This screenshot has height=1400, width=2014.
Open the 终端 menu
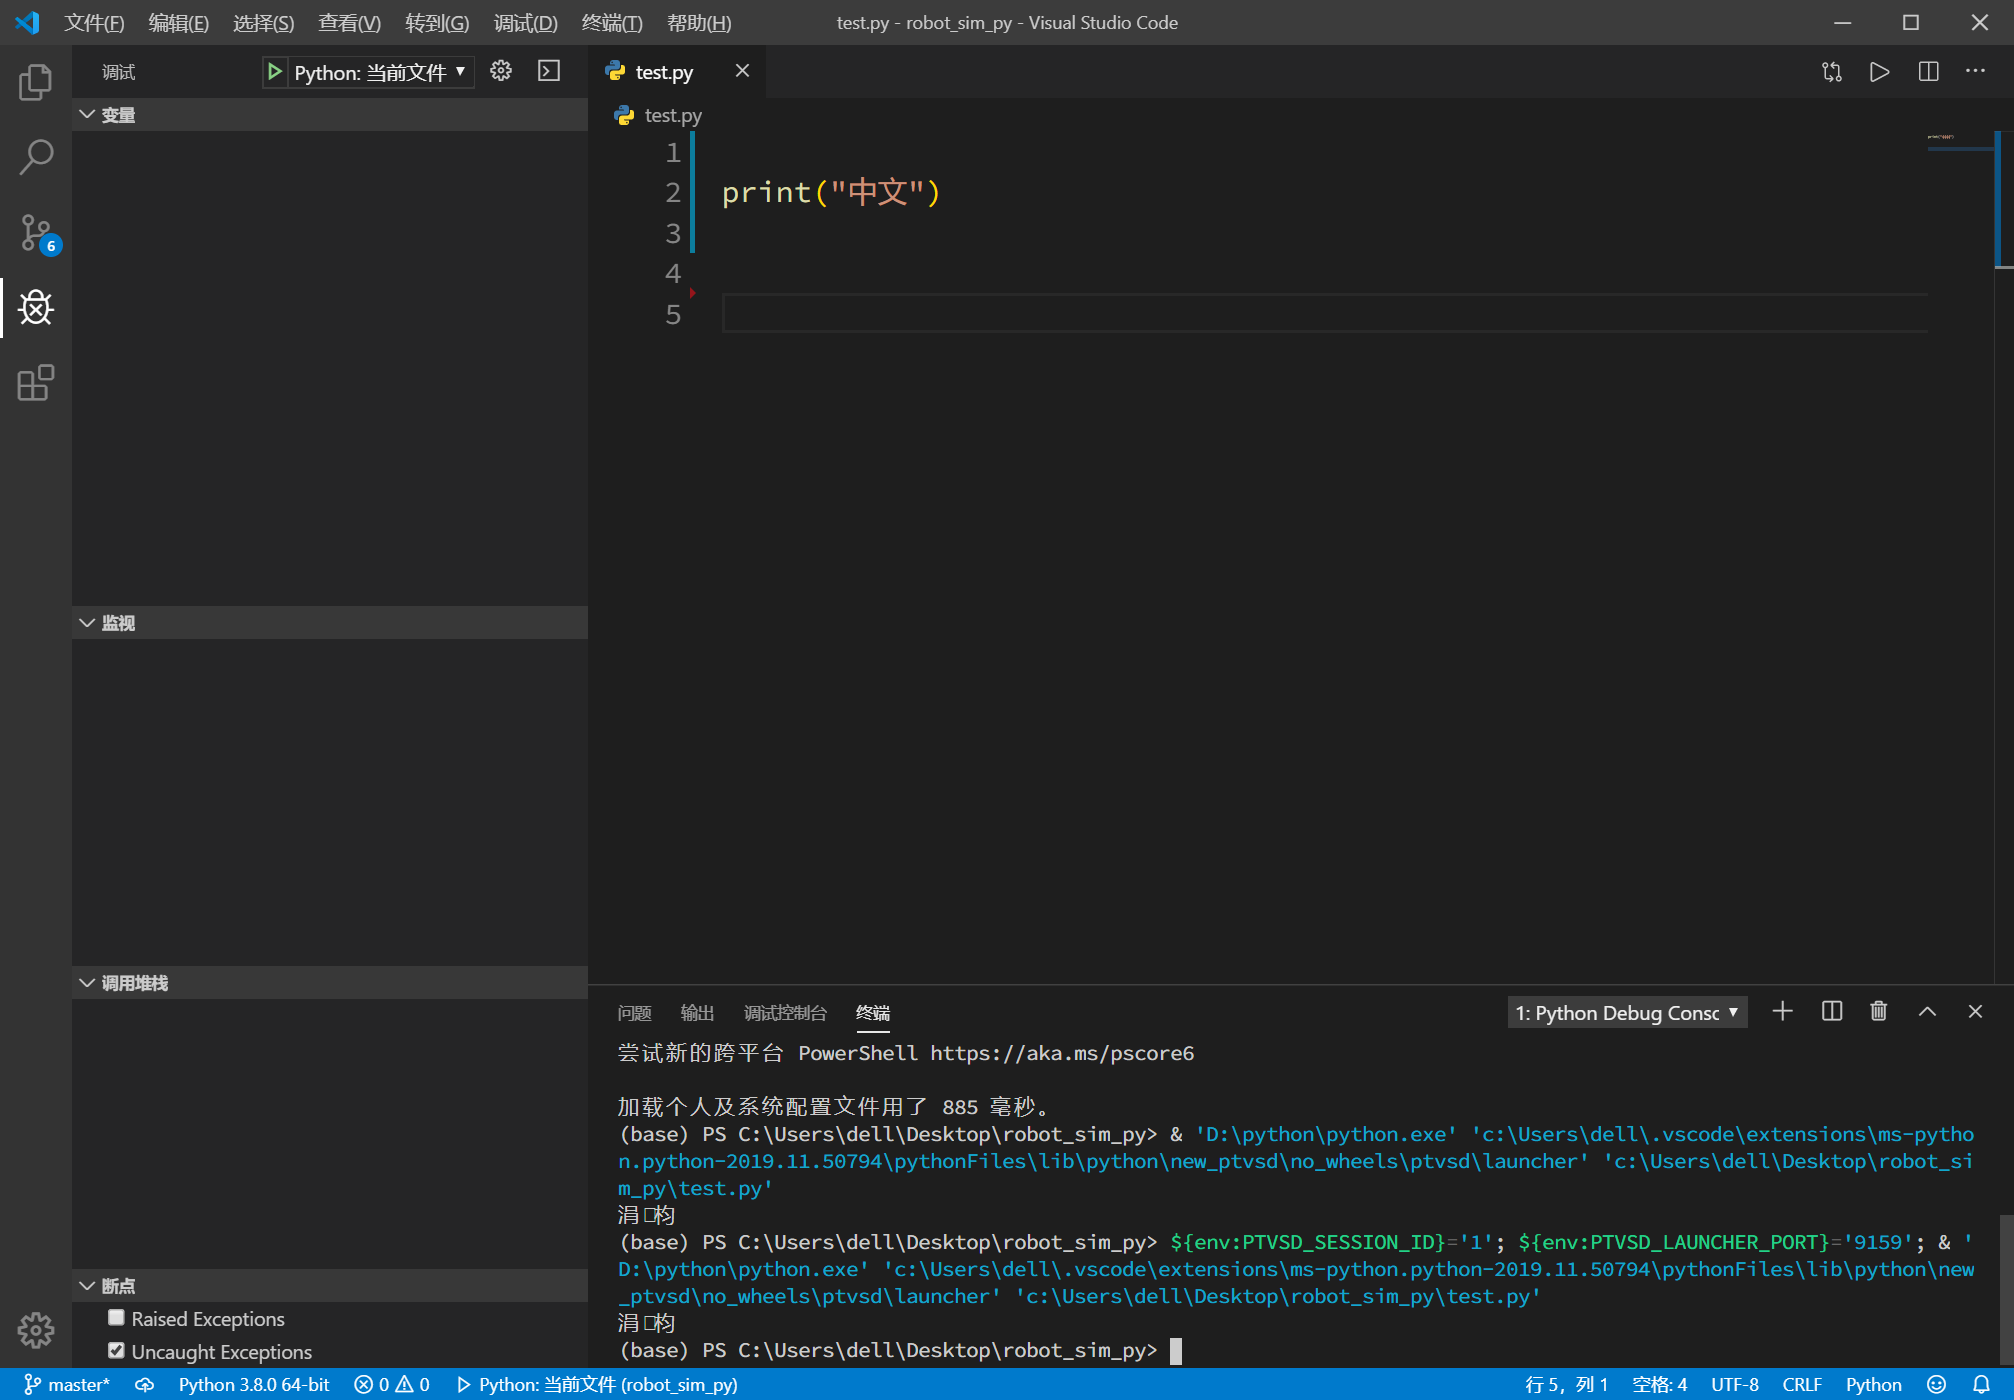click(611, 22)
